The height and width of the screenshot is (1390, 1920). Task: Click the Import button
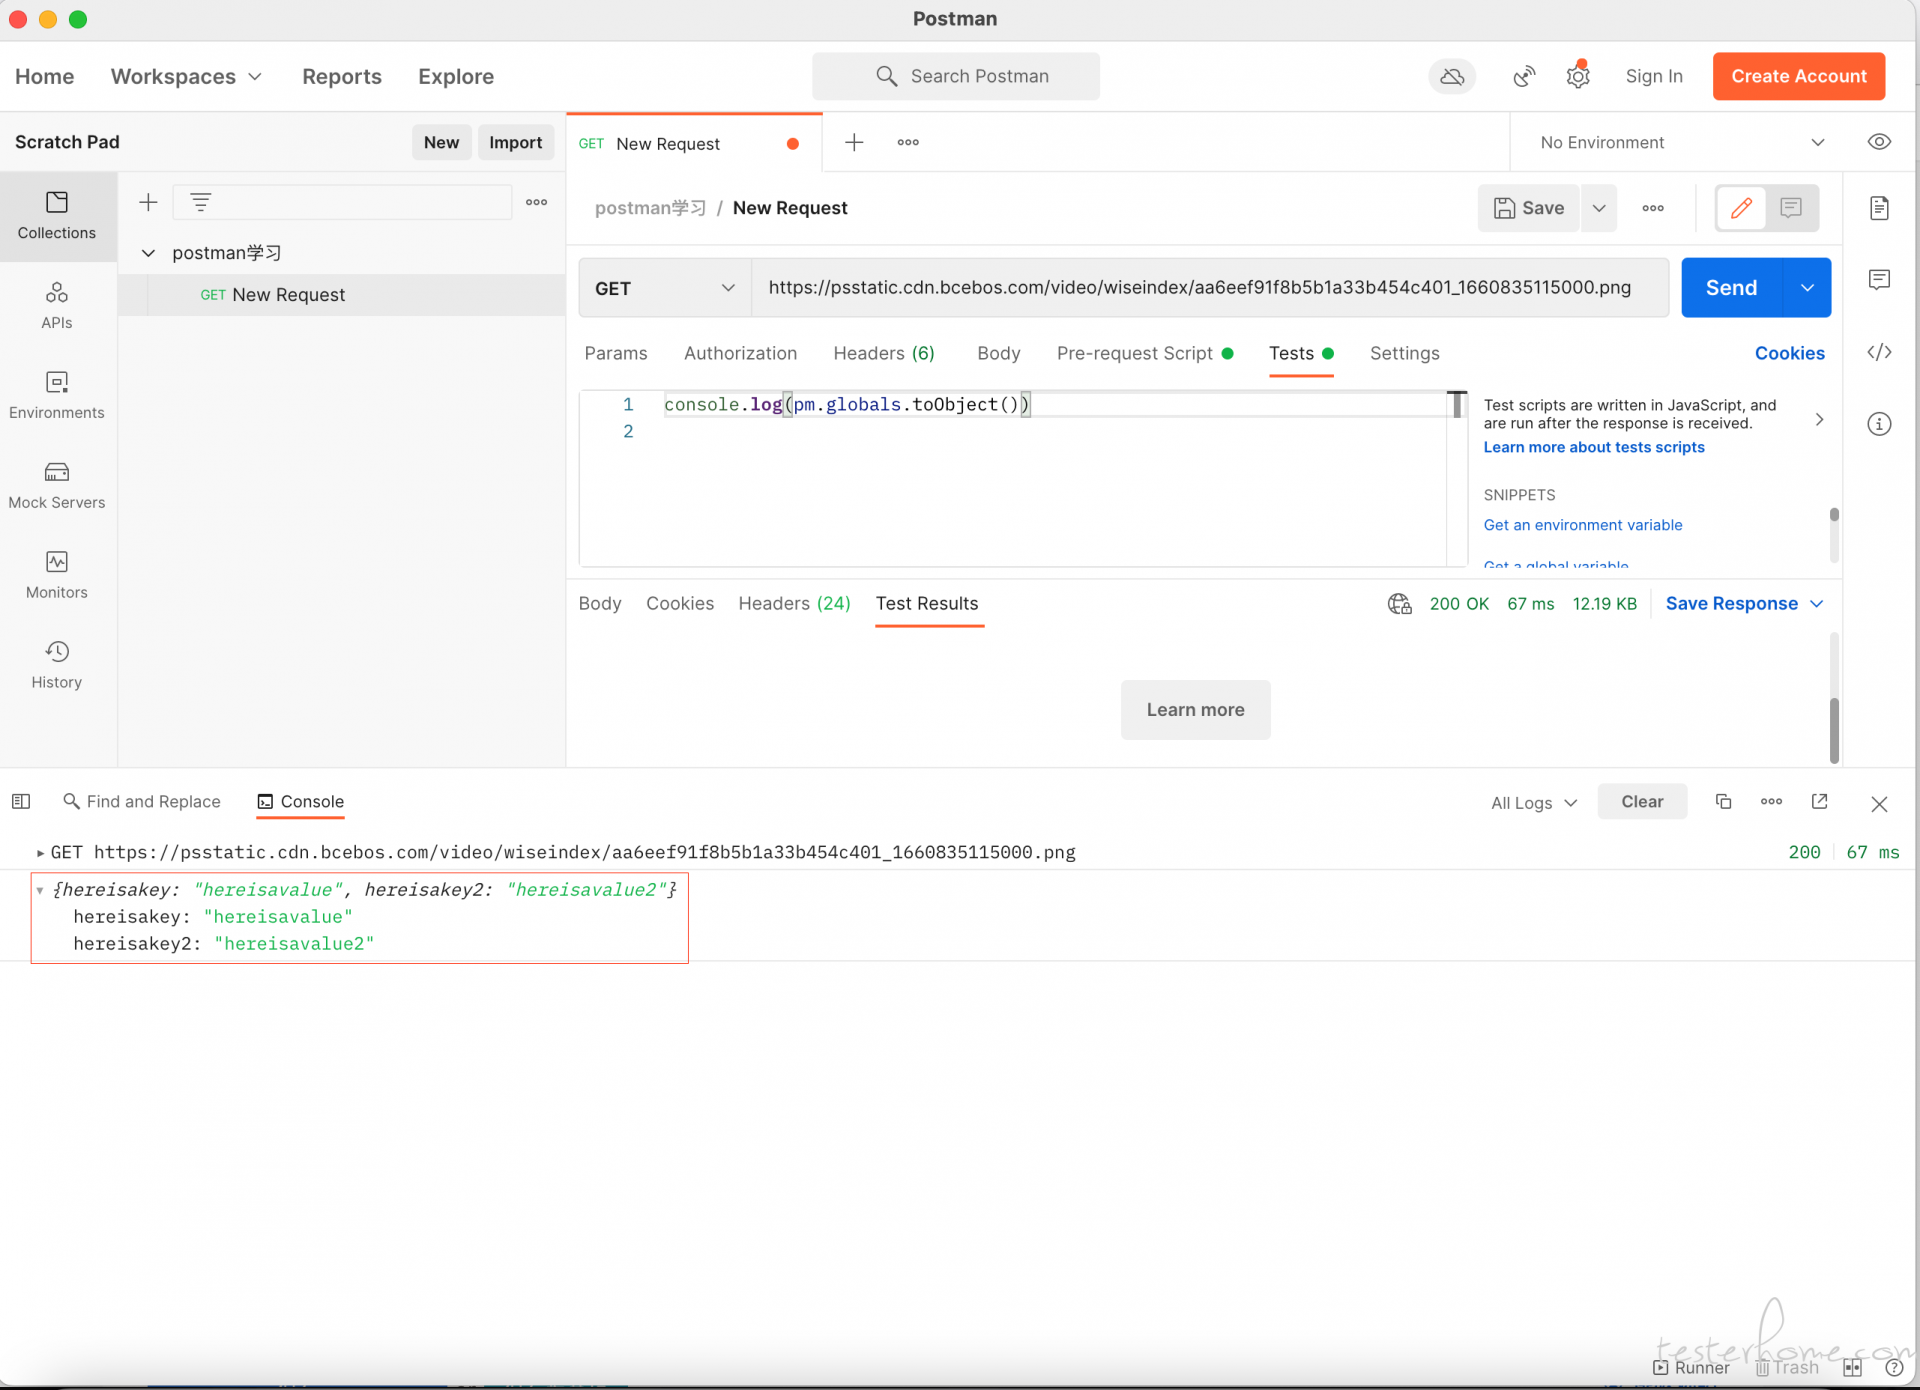(515, 142)
